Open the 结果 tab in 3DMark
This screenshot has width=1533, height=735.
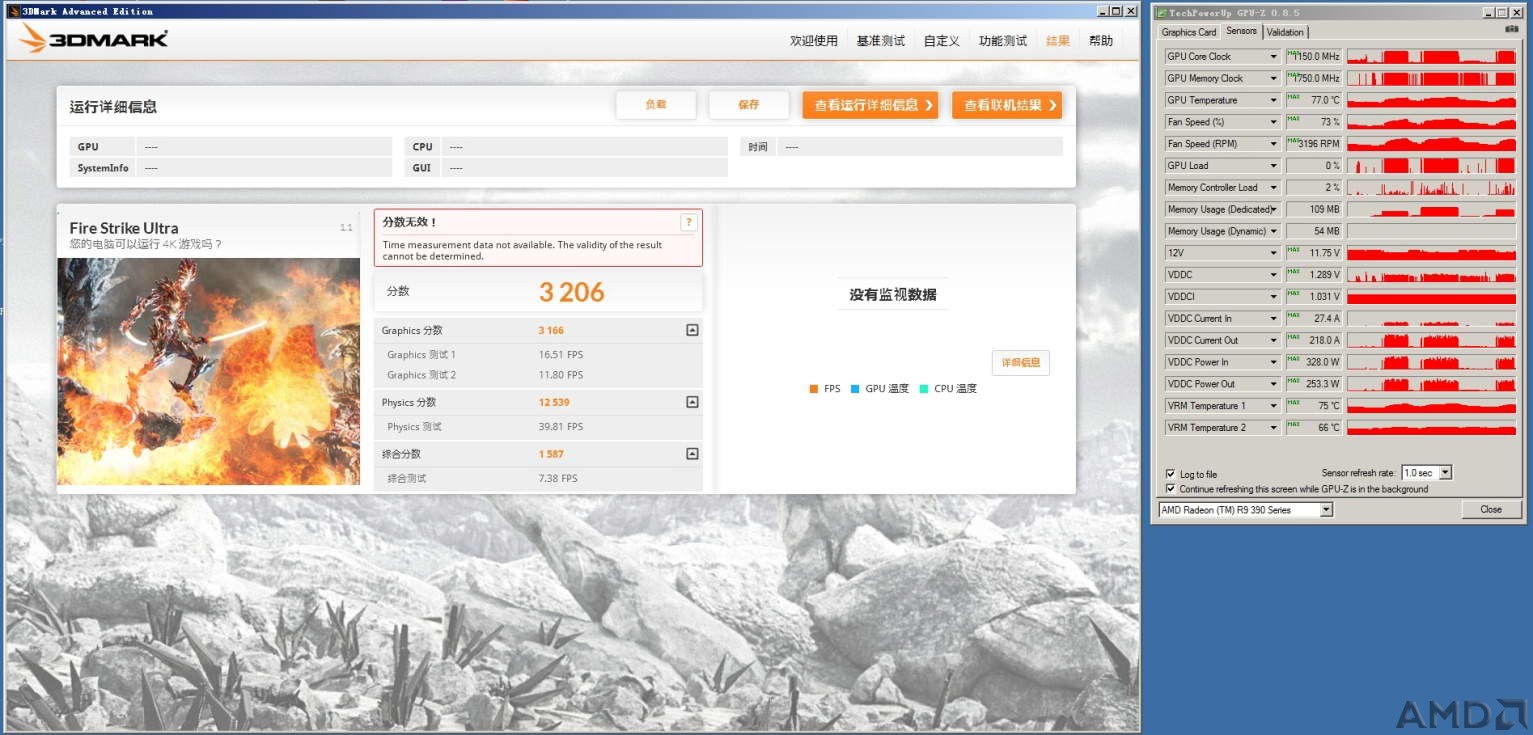(1058, 41)
